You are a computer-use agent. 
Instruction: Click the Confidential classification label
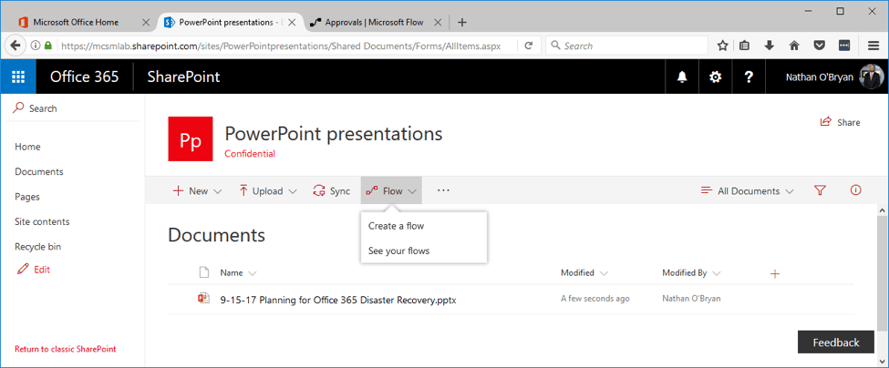(x=250, y=154)
